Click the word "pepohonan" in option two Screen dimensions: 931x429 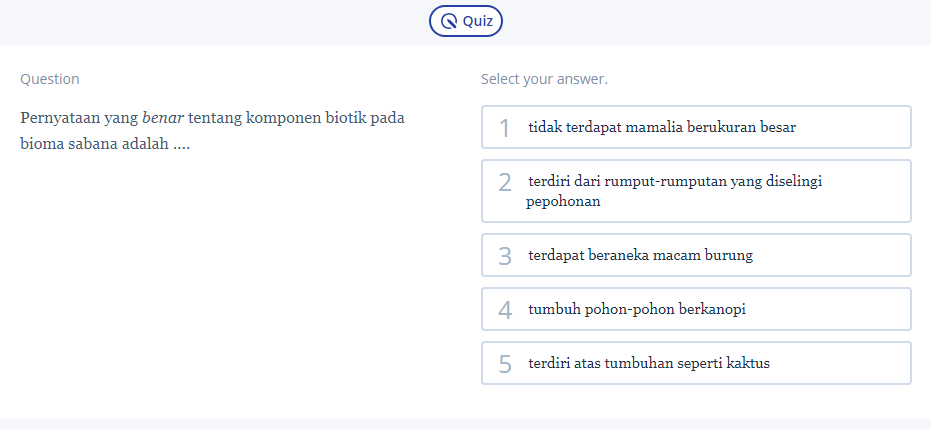tap(563, 201)
